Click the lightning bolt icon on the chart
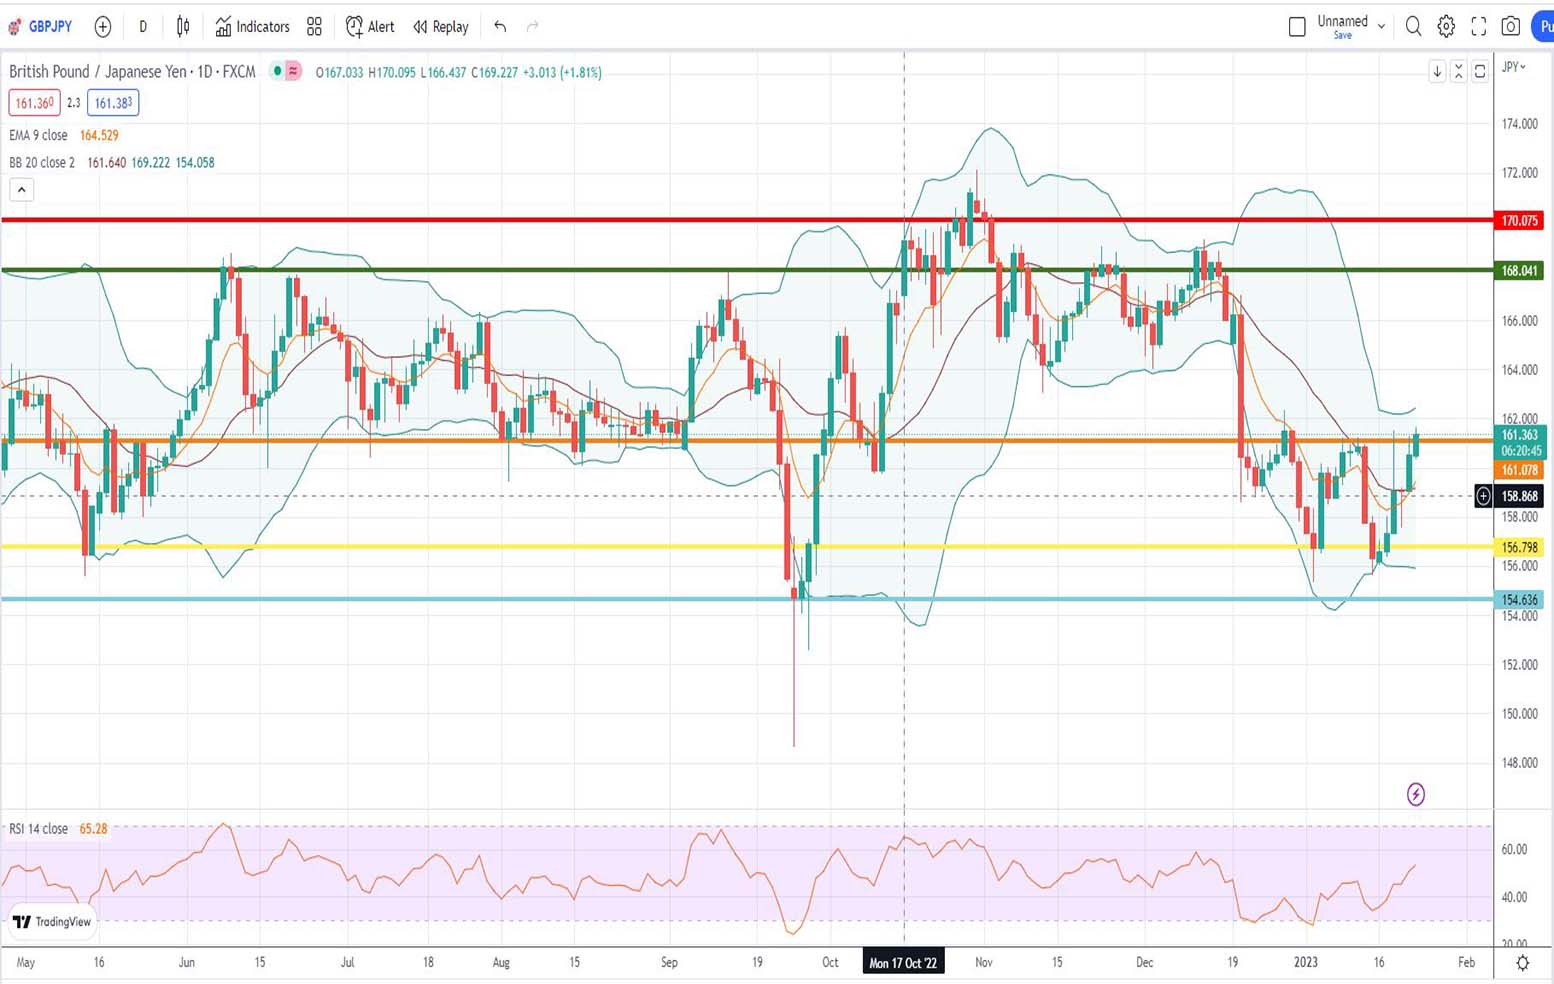Viewport: 1554px width, 984px height. (1415, 794)
